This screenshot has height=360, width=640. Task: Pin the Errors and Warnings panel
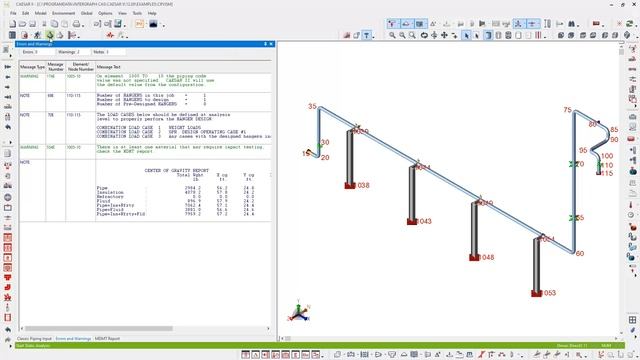(265, 44)
